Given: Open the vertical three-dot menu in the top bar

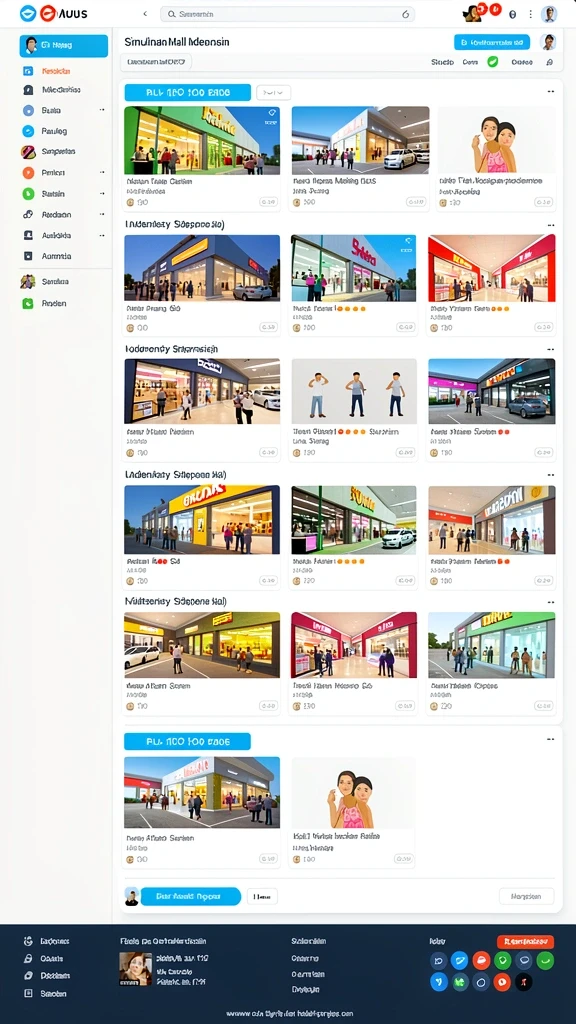Looking at the screenshot, I should click(530, 14).
